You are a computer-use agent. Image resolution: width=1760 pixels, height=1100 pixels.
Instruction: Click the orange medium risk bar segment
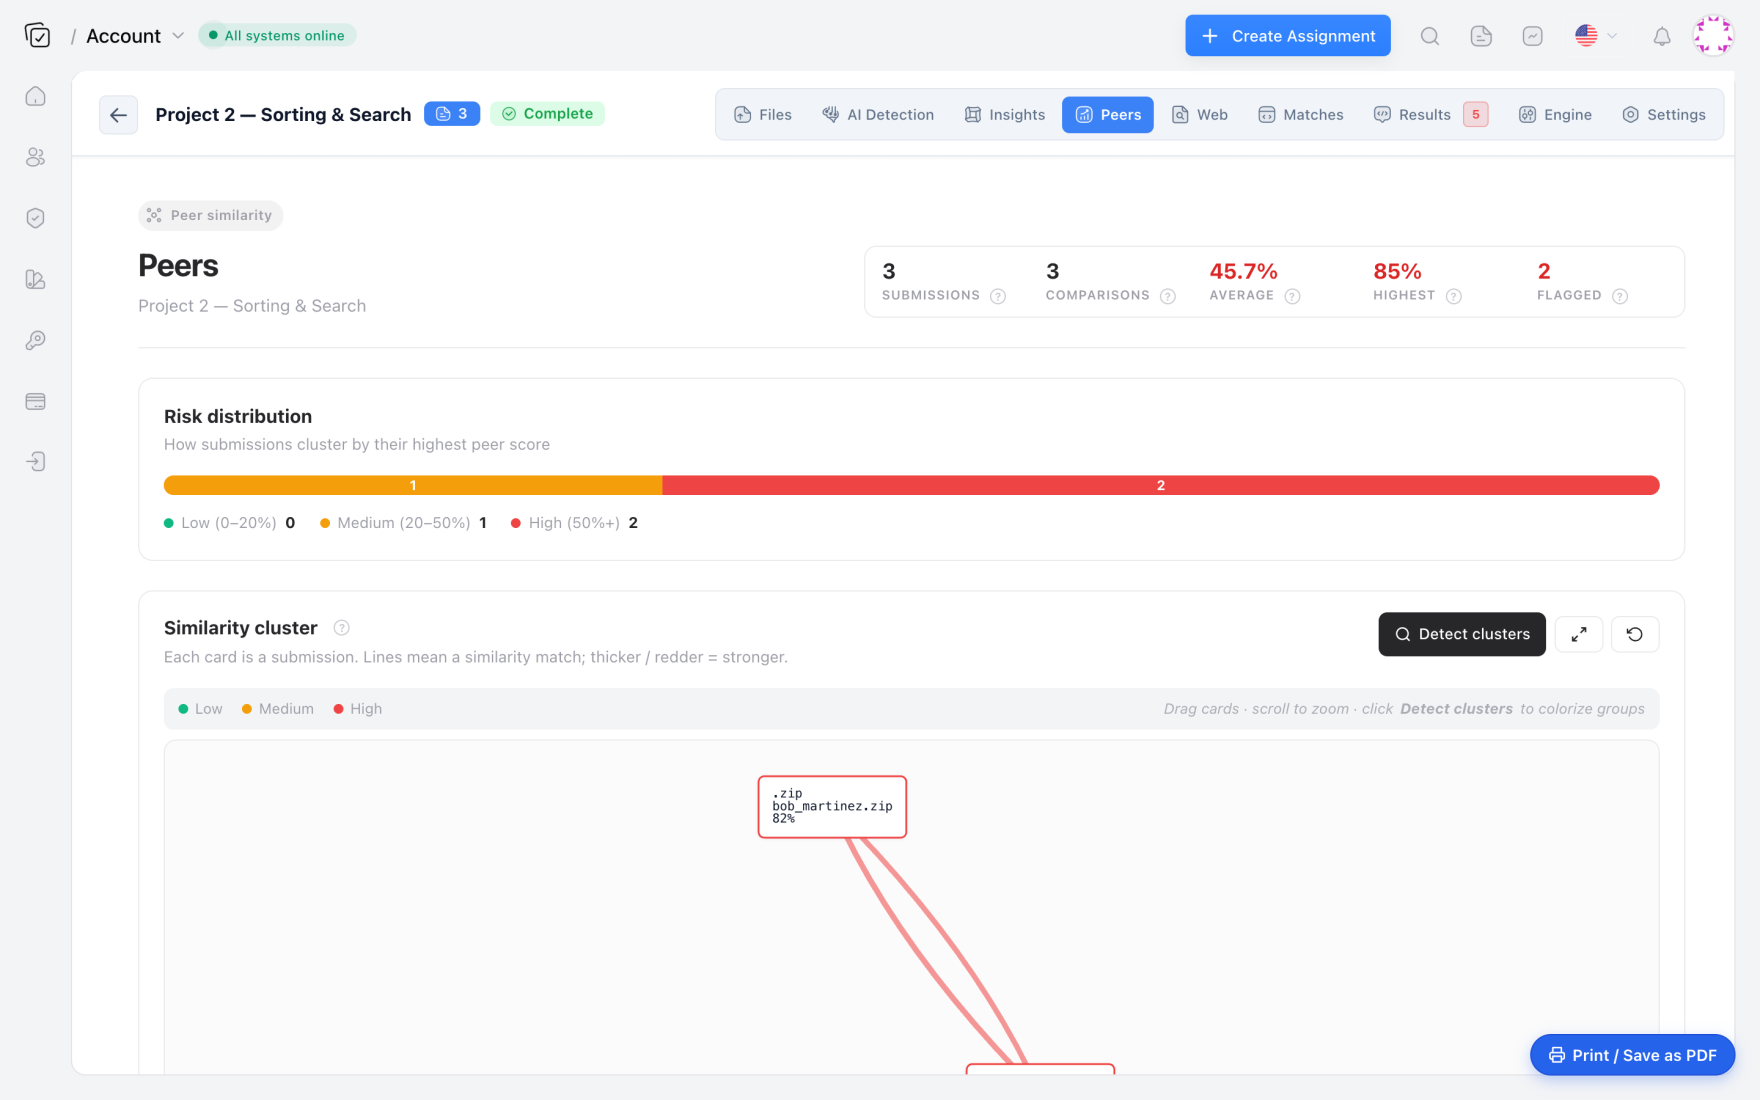[413, 485]
